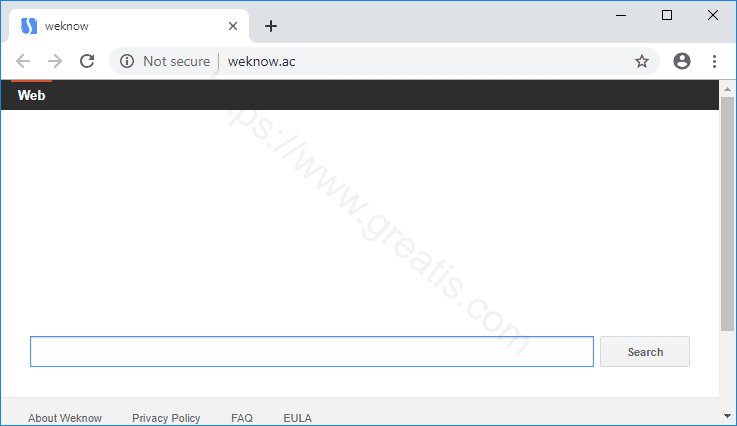Reload the weknow.ac page
737x426 pixels.
[x=87, y=61]
